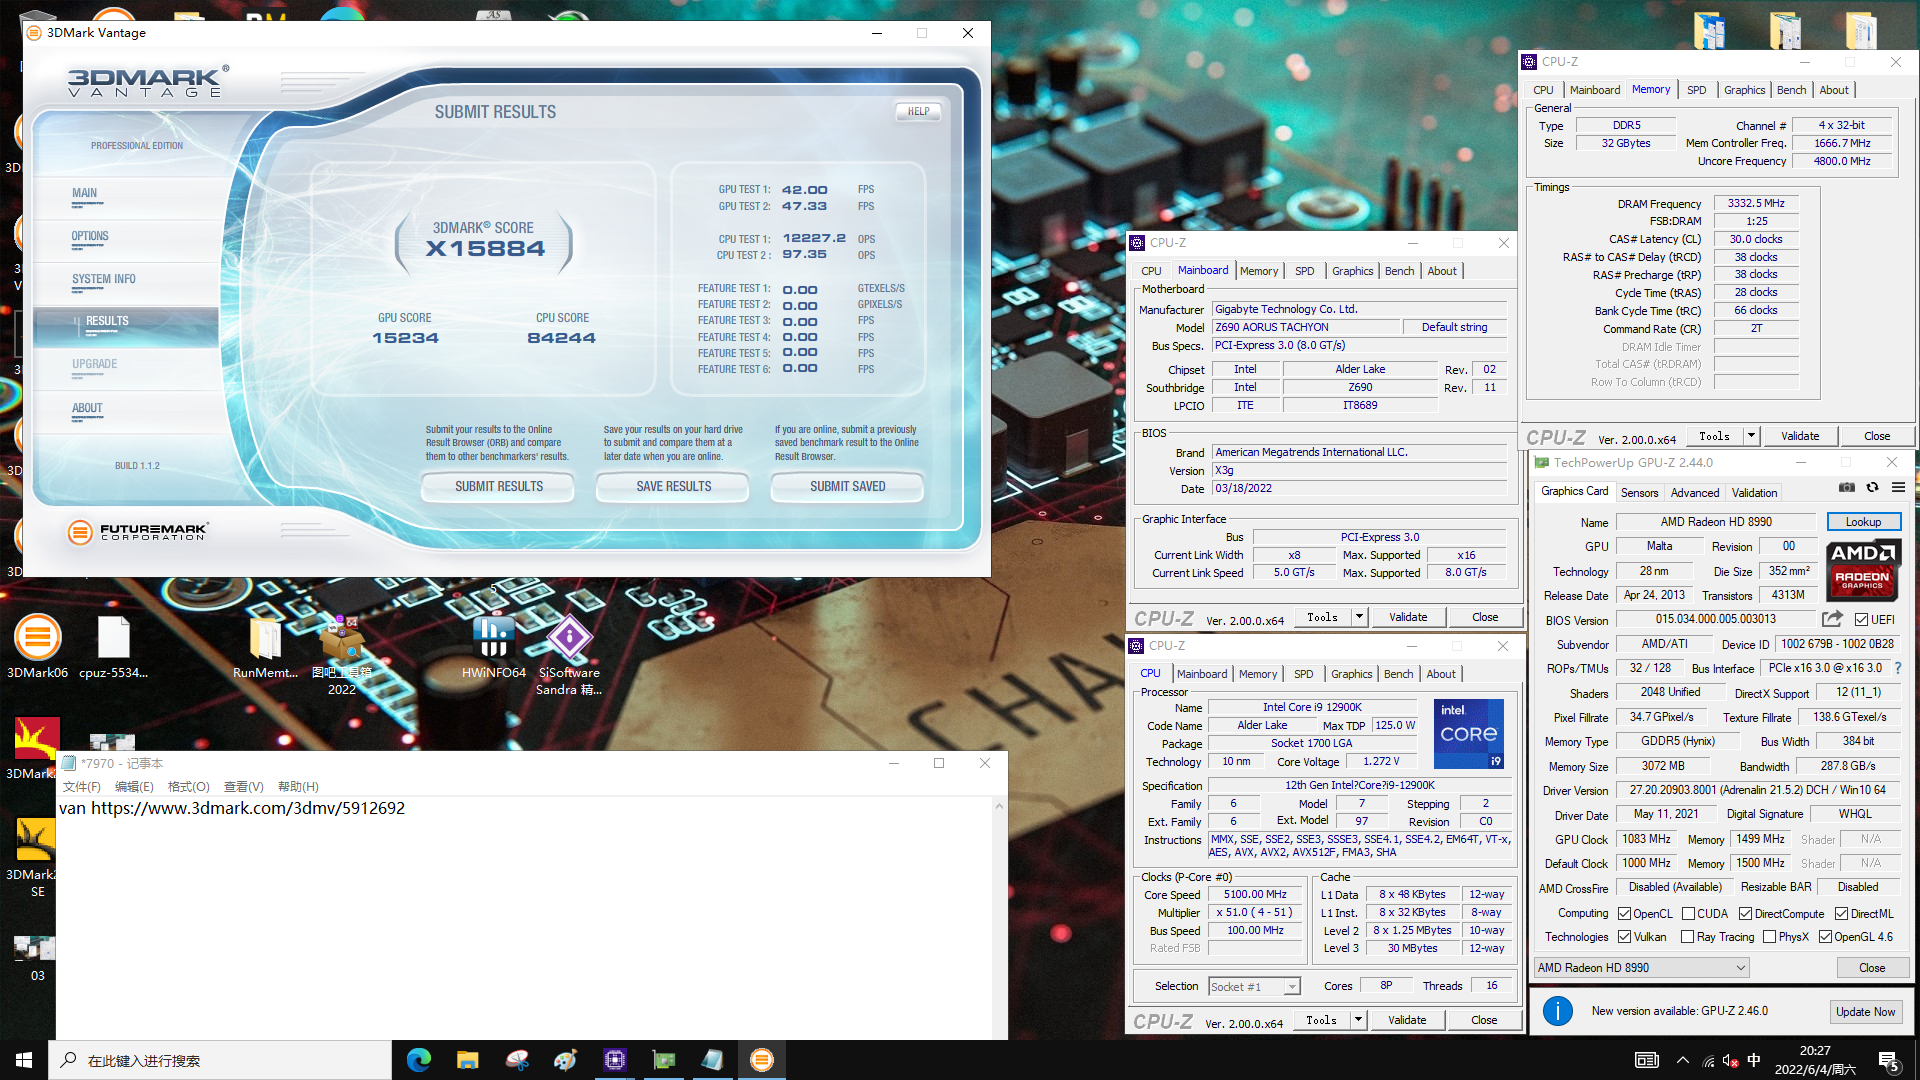
Task: Click the GPU-Z taskbar icon
Action: [x=664, y=1060]
